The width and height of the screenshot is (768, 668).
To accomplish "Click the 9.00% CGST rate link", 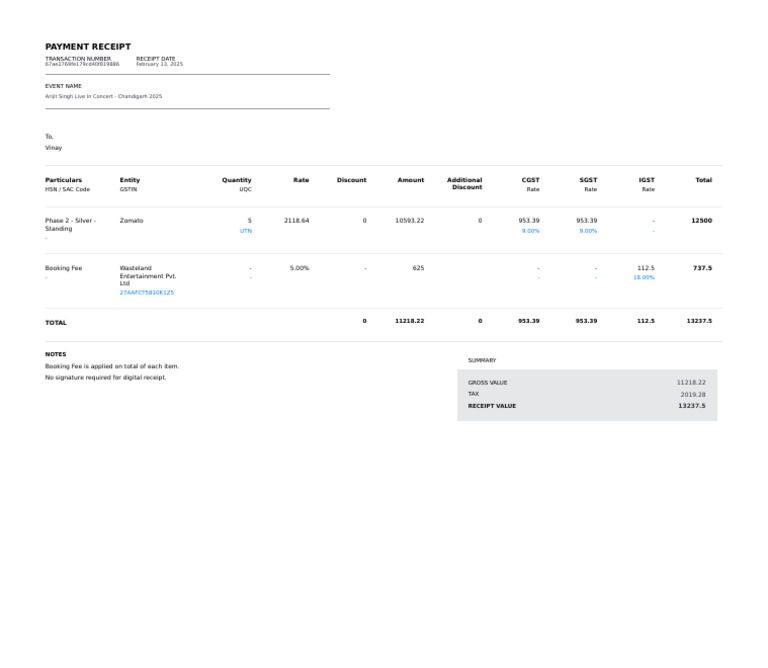I will [530, 231].
